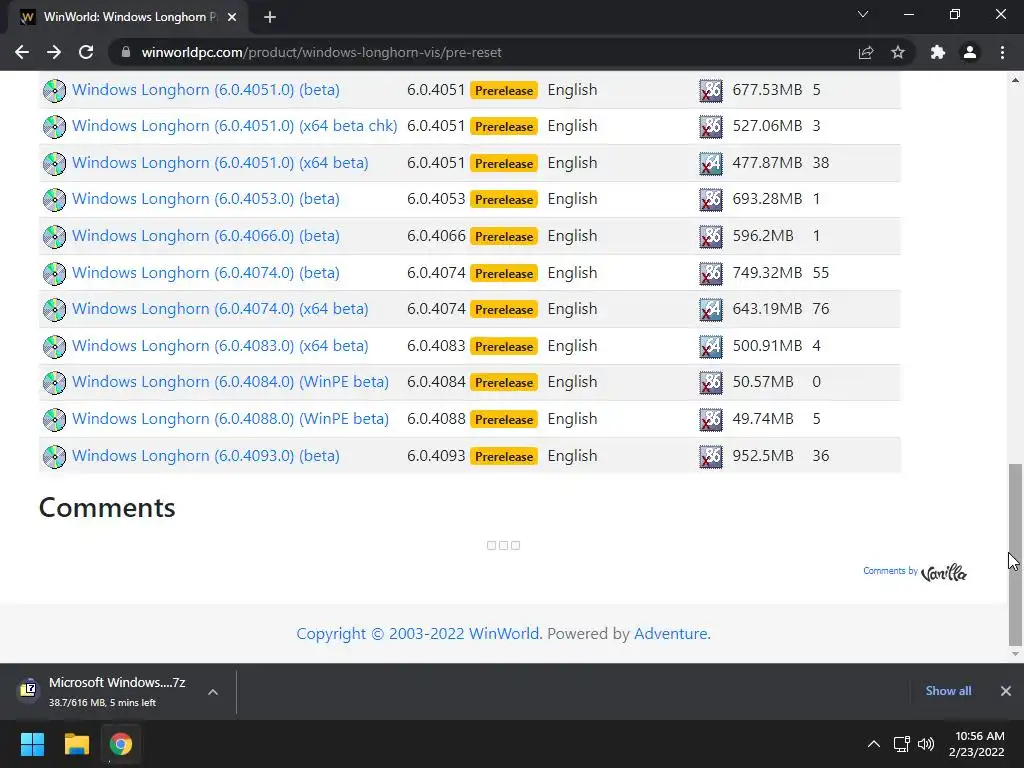Click the 7z file icon in downloads bar
Screen dimensions: 1024x768
[x=29, y=689]
